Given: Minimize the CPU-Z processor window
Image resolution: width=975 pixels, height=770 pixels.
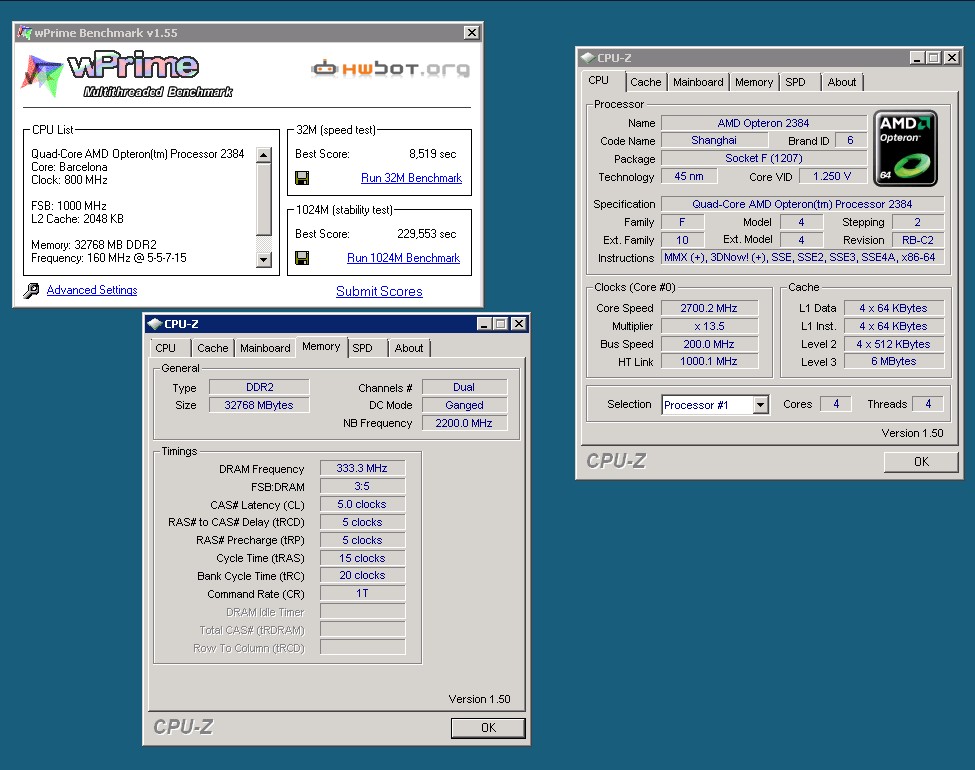Looking at the screenshot, I should point(917,58).
